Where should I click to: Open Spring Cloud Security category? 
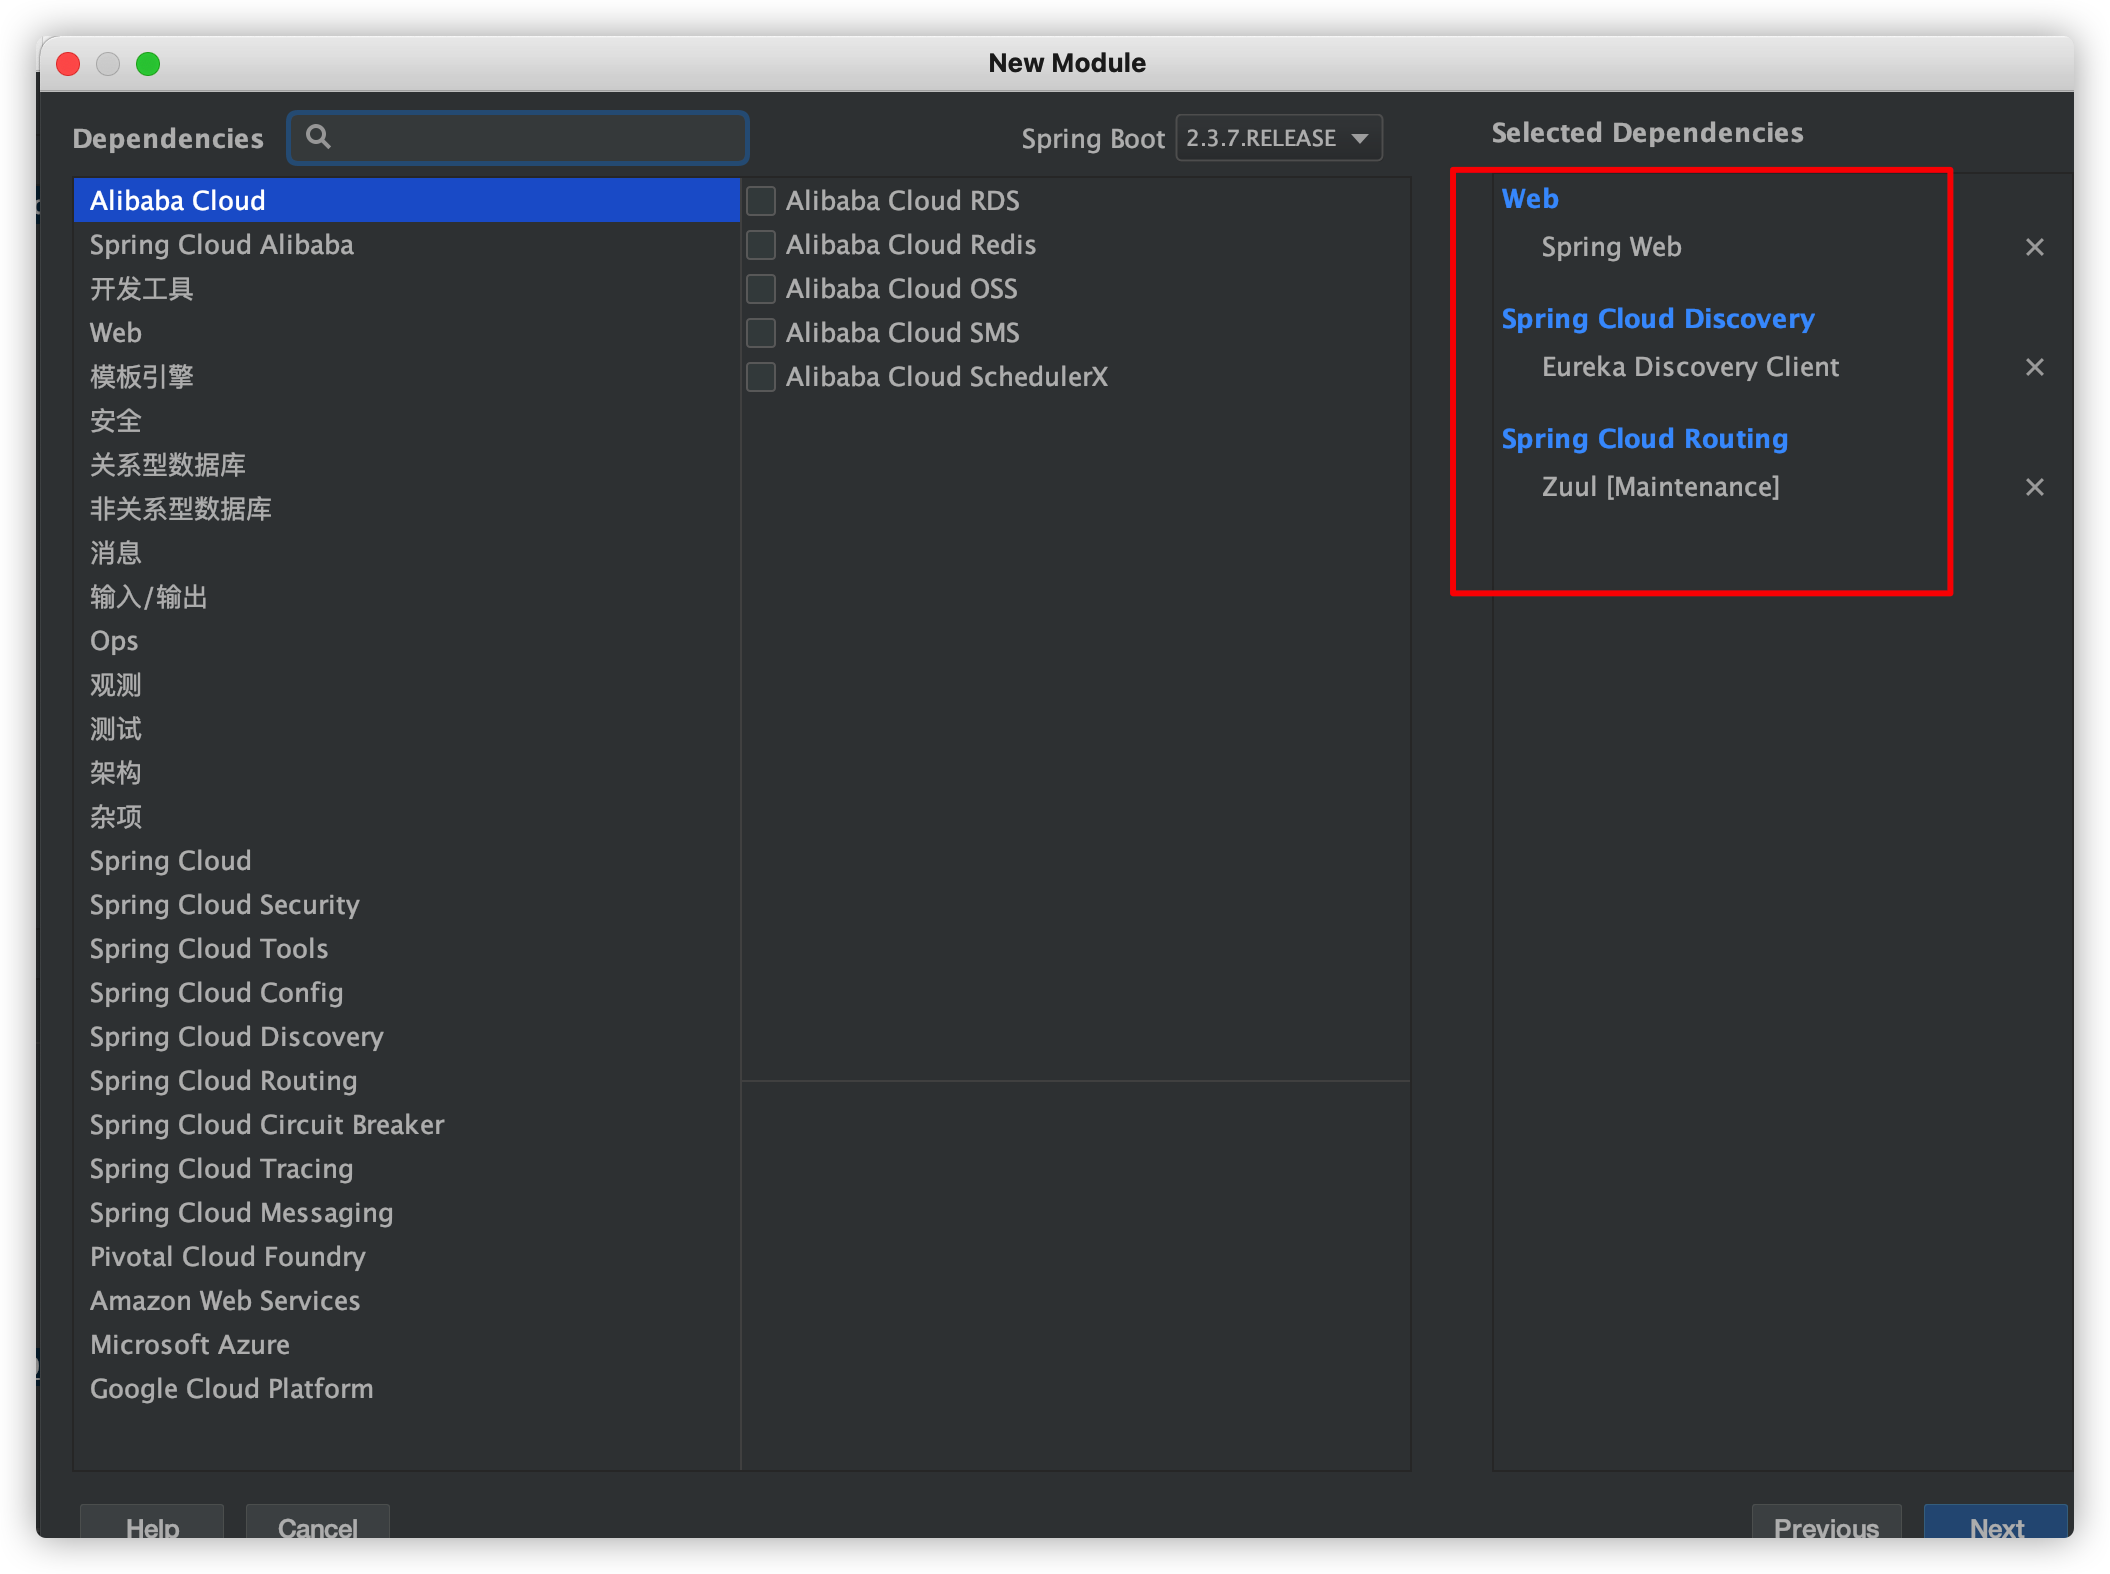click(406, 905)
